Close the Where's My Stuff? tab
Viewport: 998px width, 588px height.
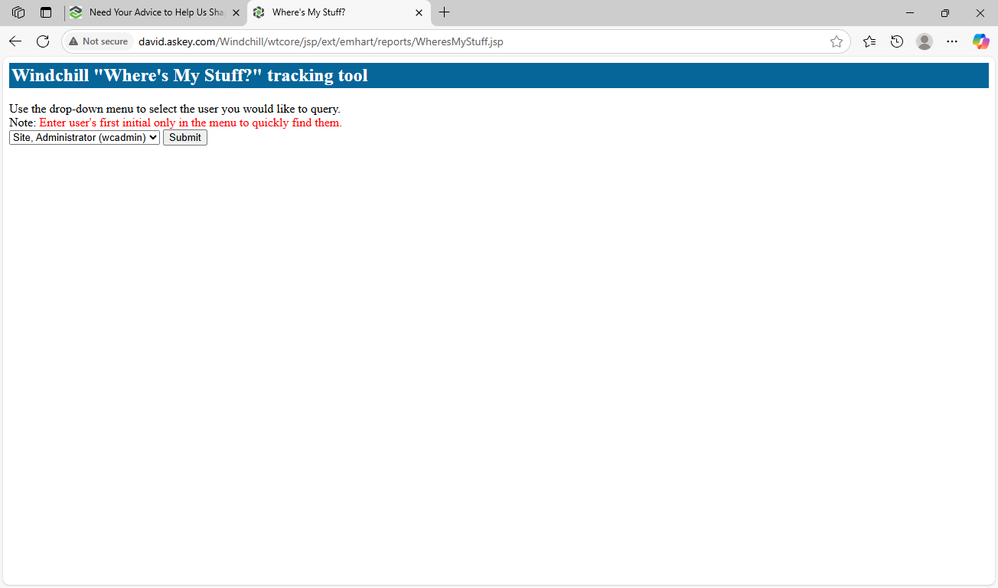[x=419, y=12]
